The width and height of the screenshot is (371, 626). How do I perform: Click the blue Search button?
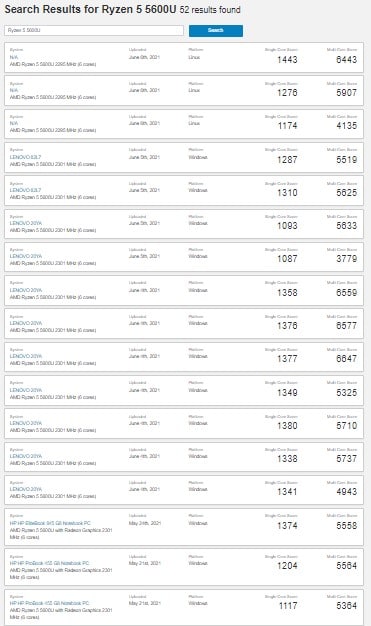point(216,31)
